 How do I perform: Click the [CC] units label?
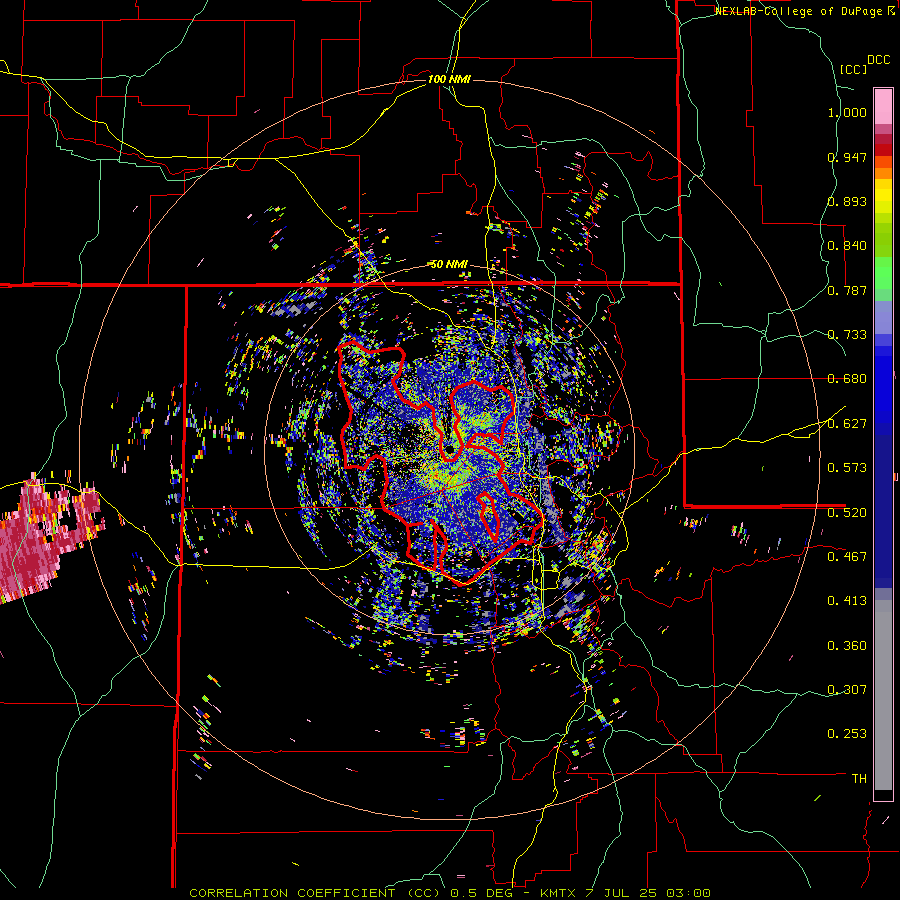point(853,69)
